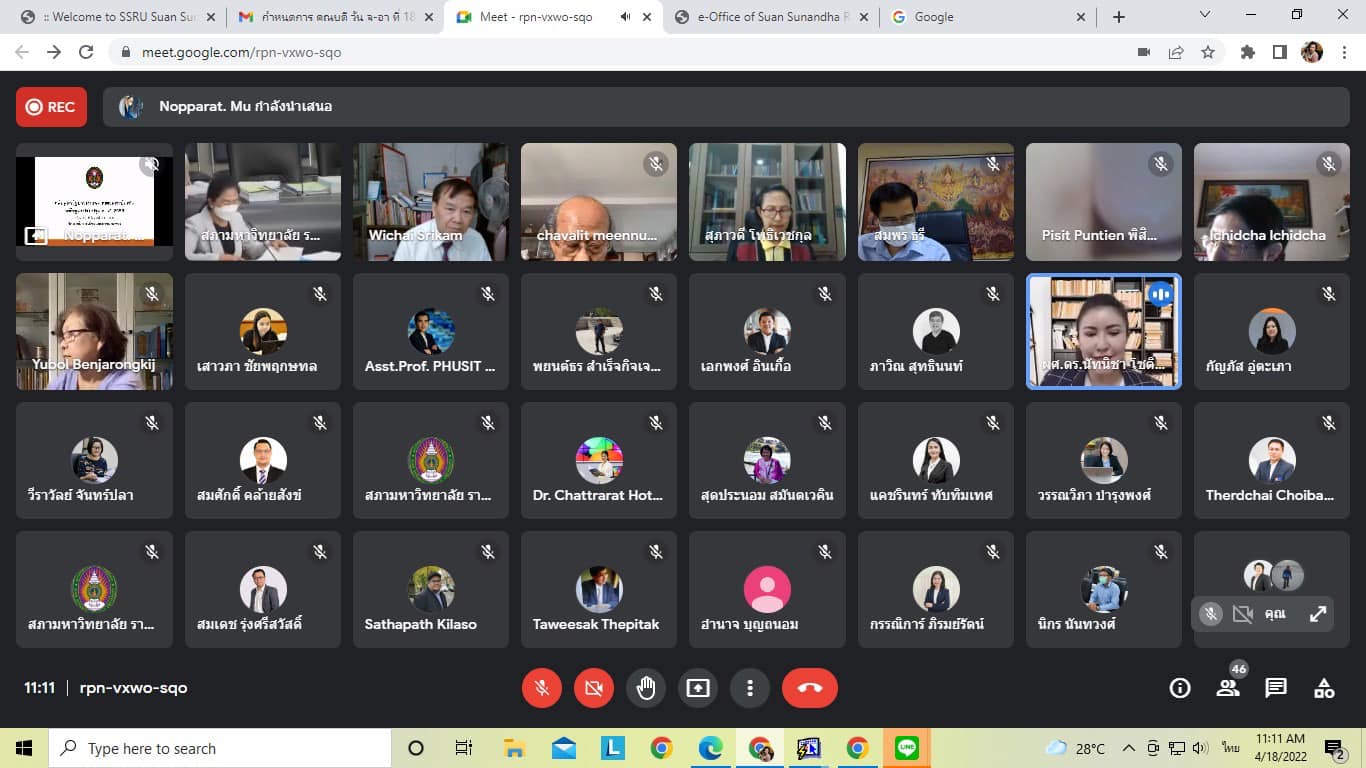The width and height of the screenshot is (1366, 768).
Task: Expand self-view tile to full size
Action: pyautogui.click(x=1318, y=614)
